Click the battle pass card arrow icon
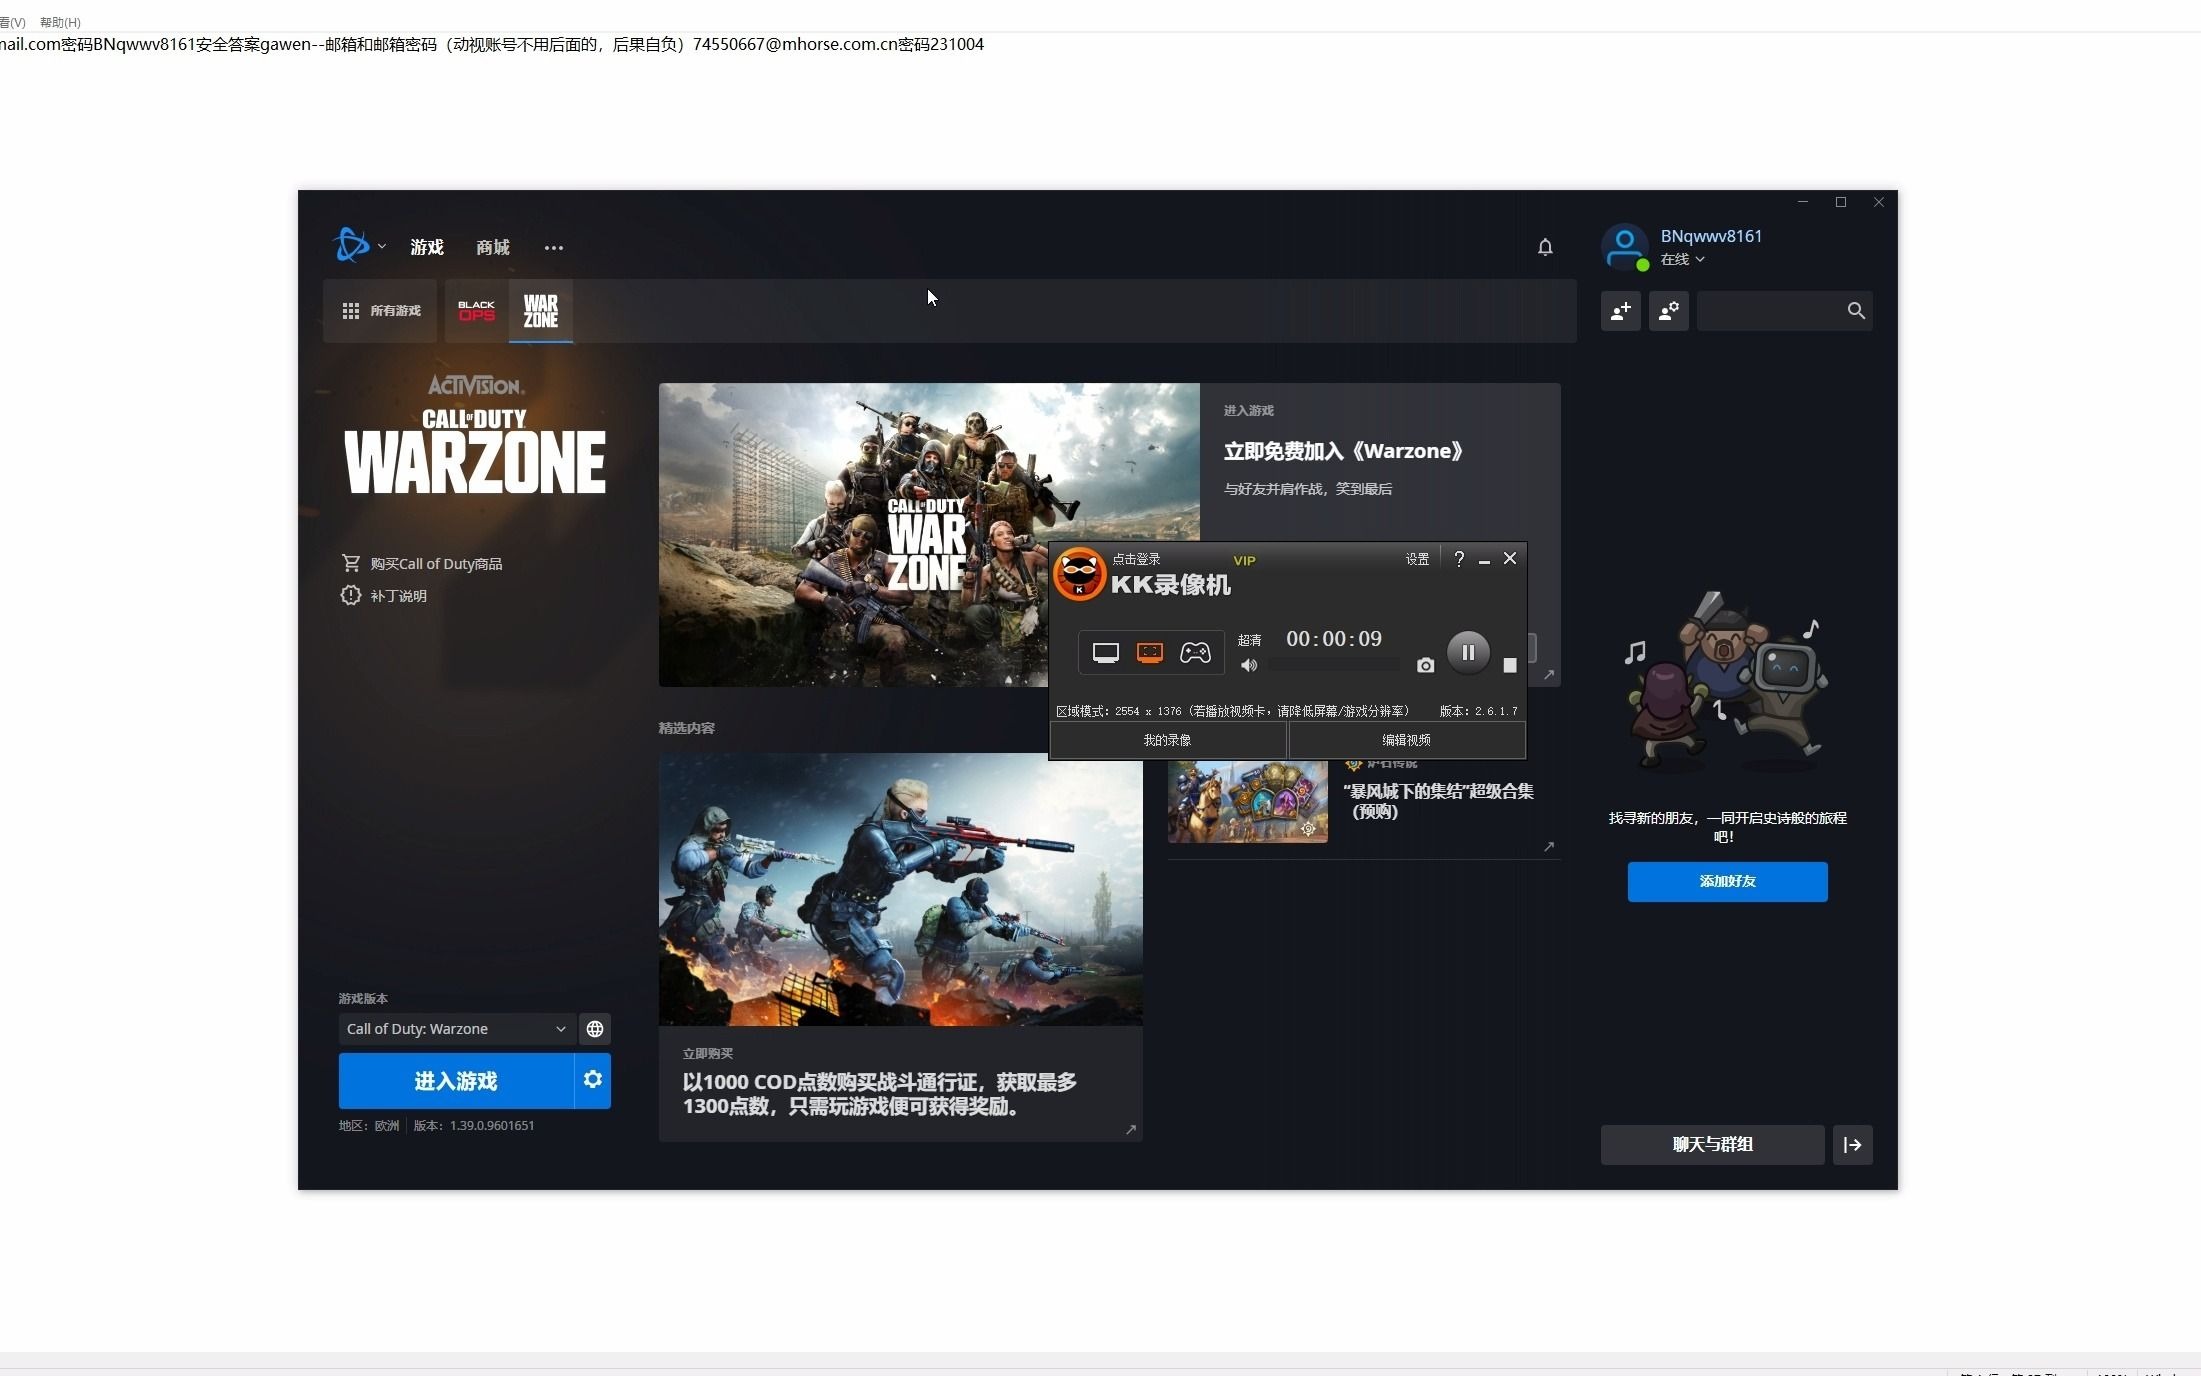Screen dimensions: 2201x1376 click(x=1130, y=1130)
